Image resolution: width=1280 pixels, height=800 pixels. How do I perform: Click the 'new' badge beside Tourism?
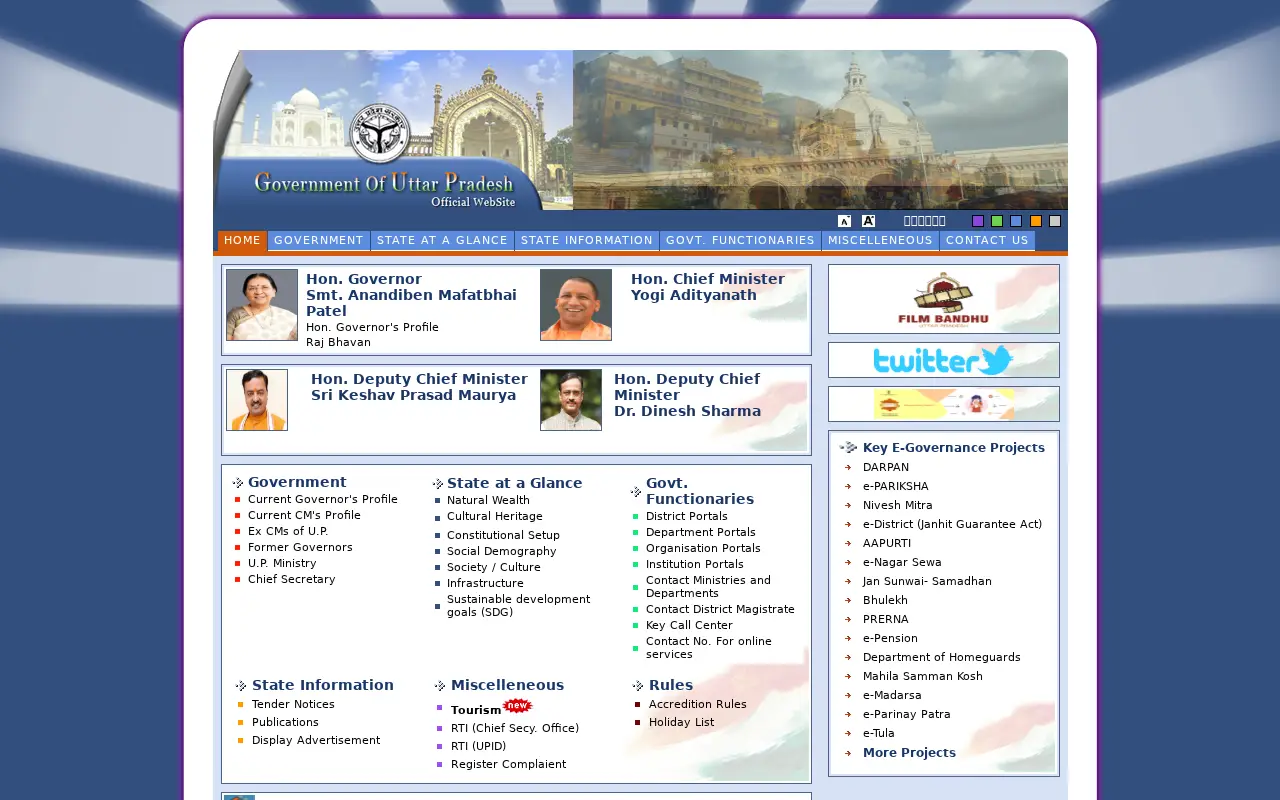(518, 706)
